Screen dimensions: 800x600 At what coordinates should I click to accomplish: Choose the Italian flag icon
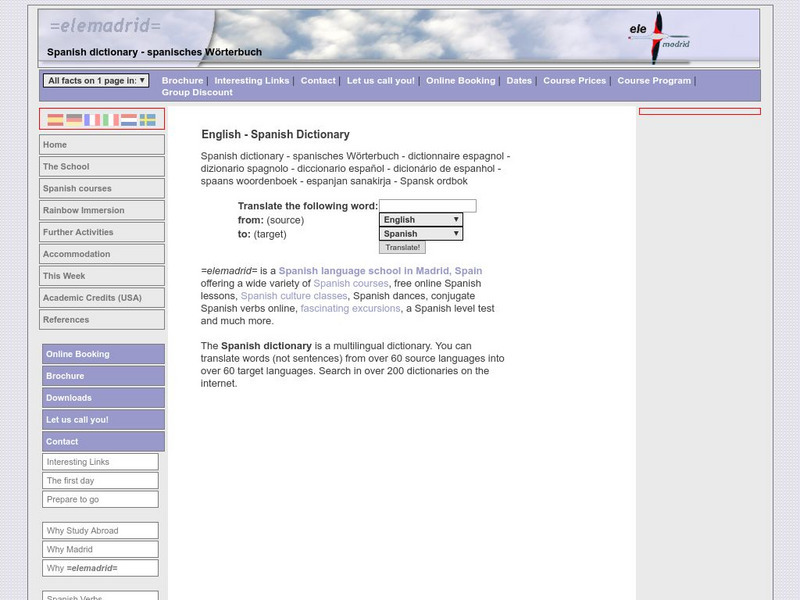[x=110, y=120]
